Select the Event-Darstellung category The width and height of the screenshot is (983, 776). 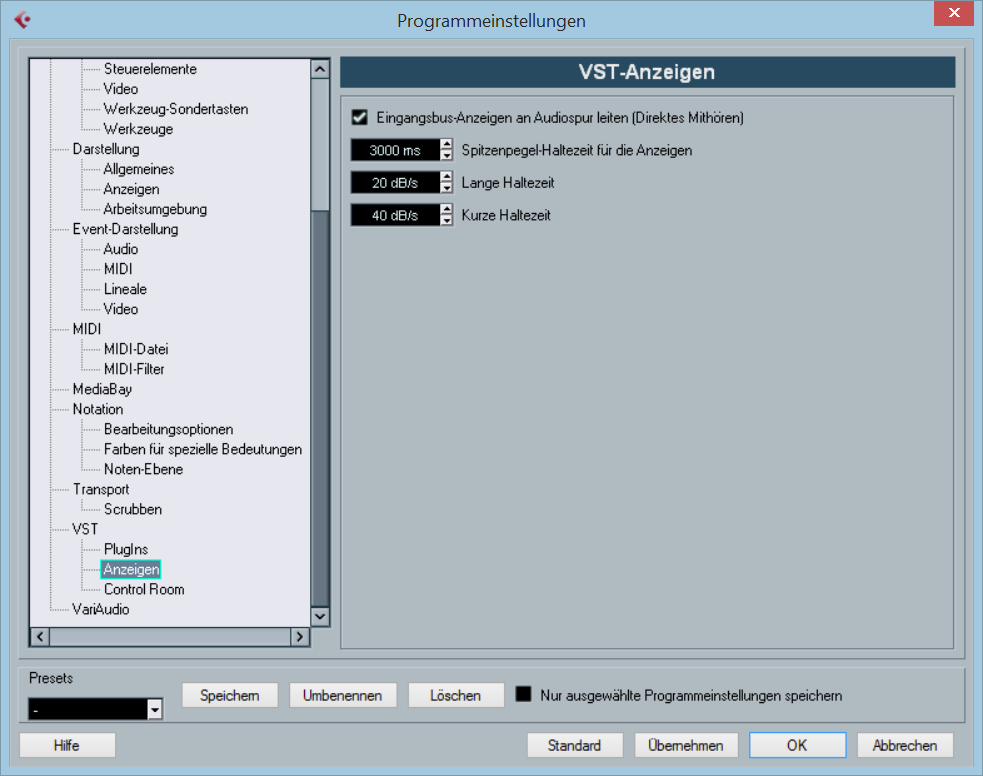click(125, 229)
